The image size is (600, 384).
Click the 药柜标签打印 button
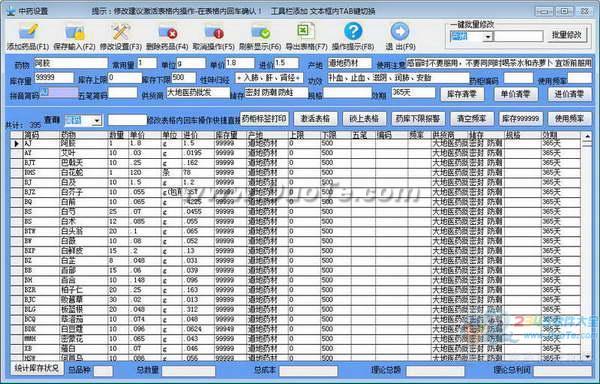point(264,119)
